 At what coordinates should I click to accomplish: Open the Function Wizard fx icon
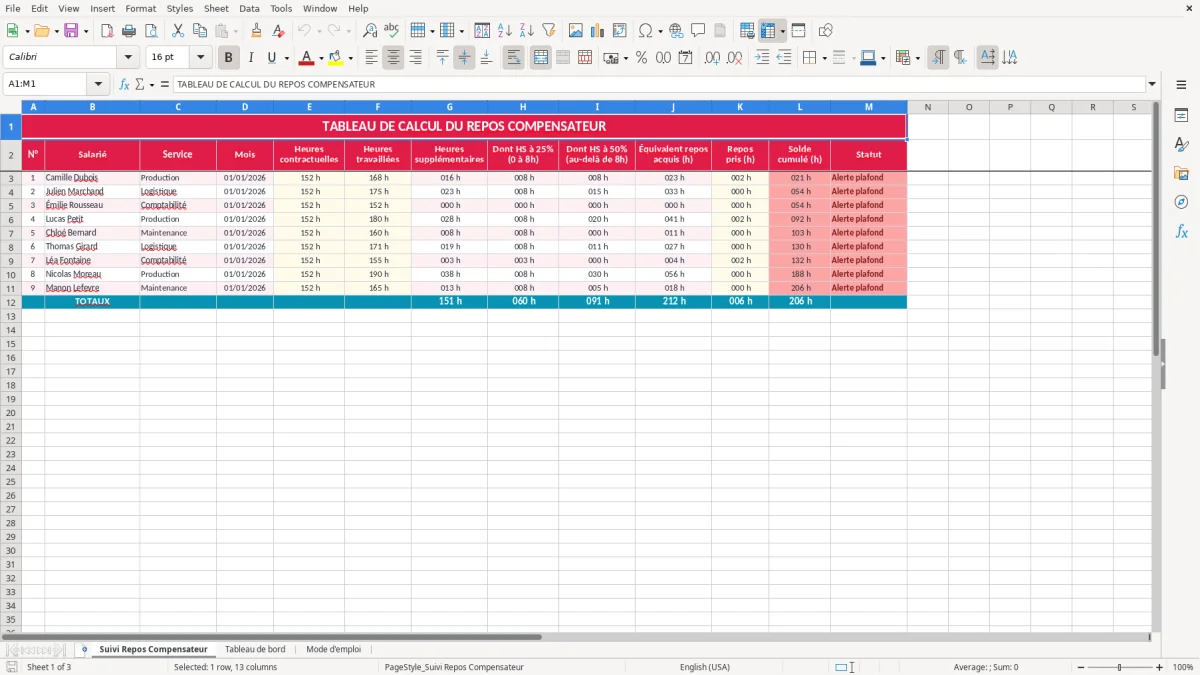pyautogui.click(x=124, y=84)
